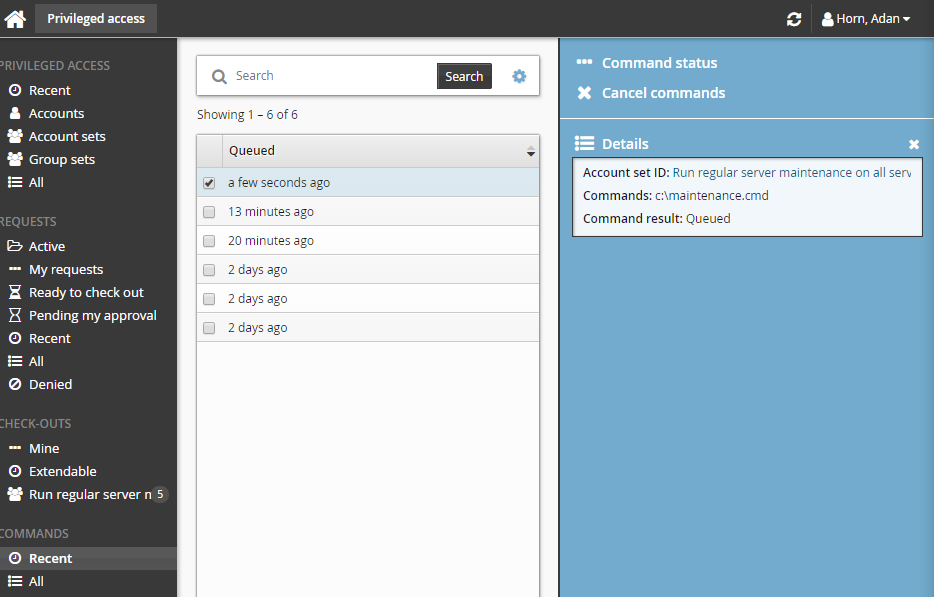Open search settings gear icon
This screenshot has height=597, width=934.
[519, 76]
